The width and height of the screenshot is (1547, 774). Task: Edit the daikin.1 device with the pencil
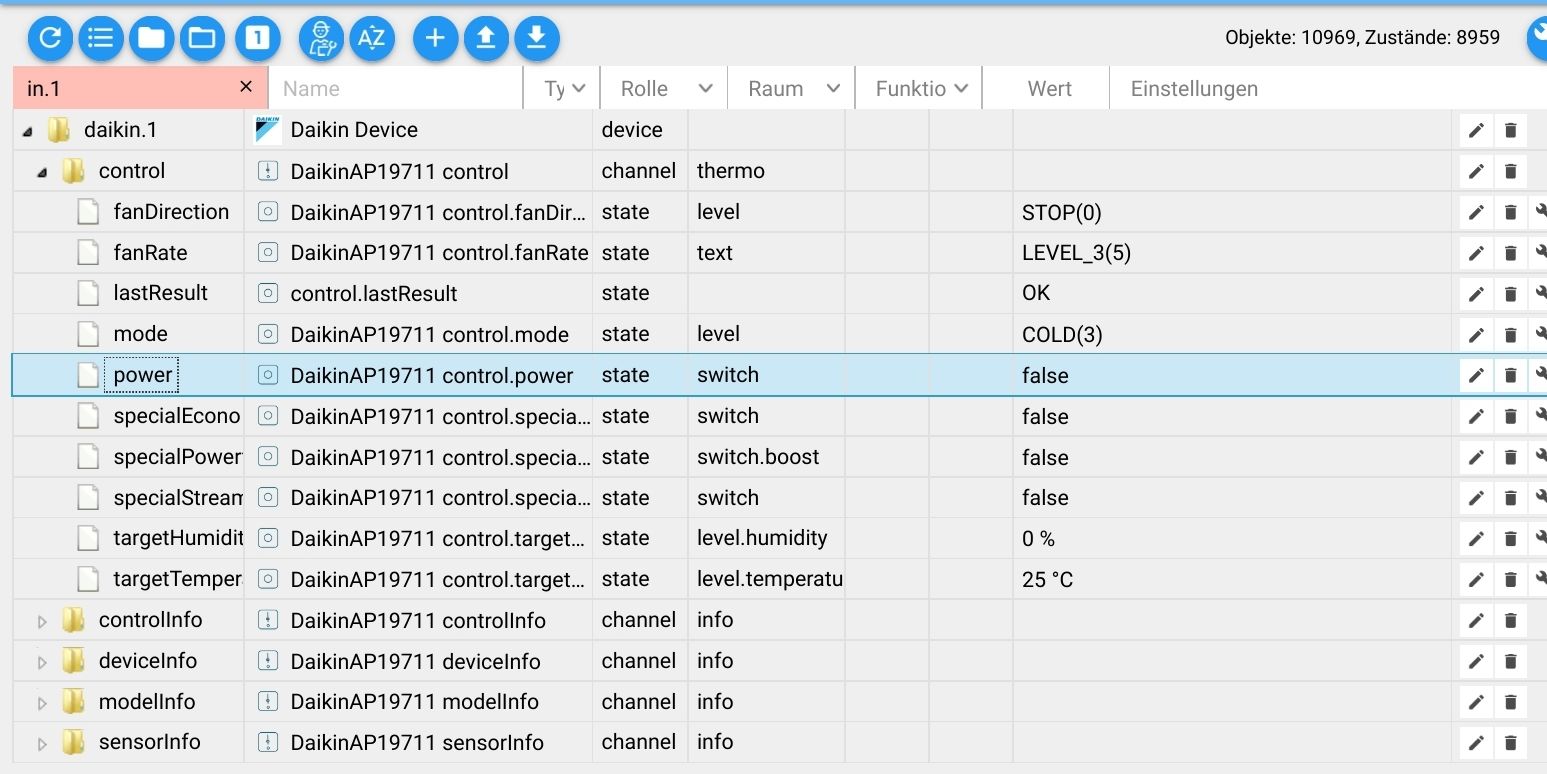1476,131
